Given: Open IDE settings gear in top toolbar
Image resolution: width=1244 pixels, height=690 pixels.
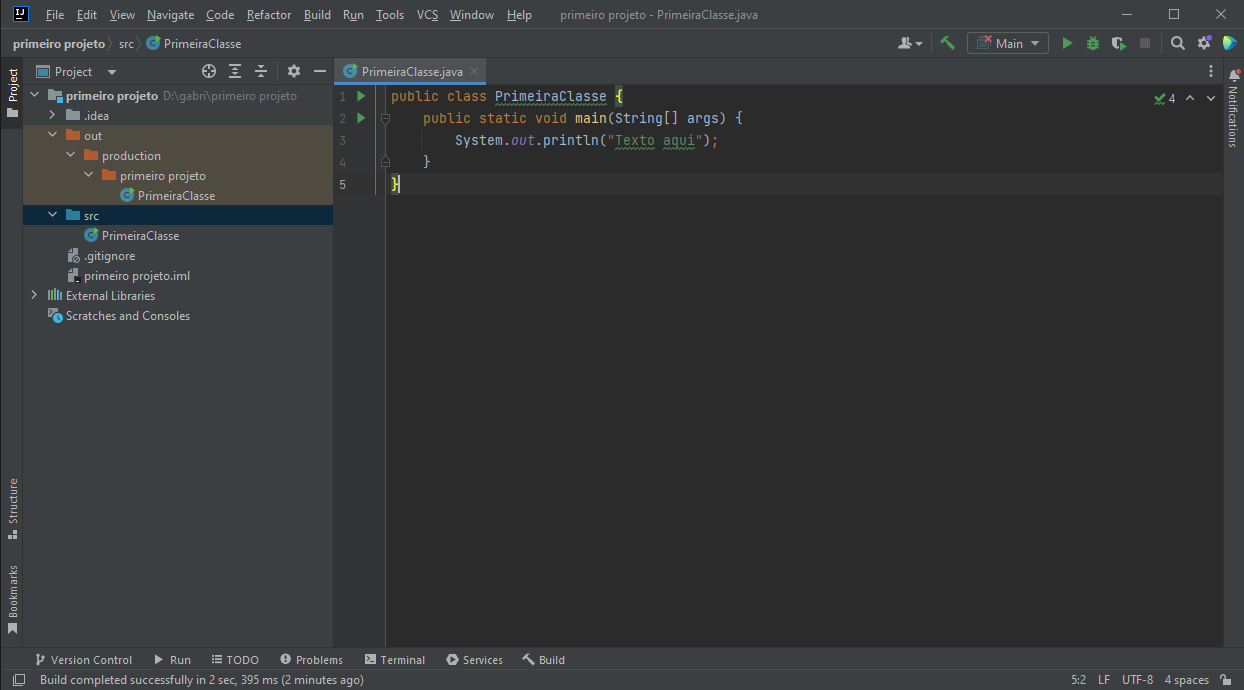Looking at the screenshot, I should pyautogui.click(x=1204, y=43).
